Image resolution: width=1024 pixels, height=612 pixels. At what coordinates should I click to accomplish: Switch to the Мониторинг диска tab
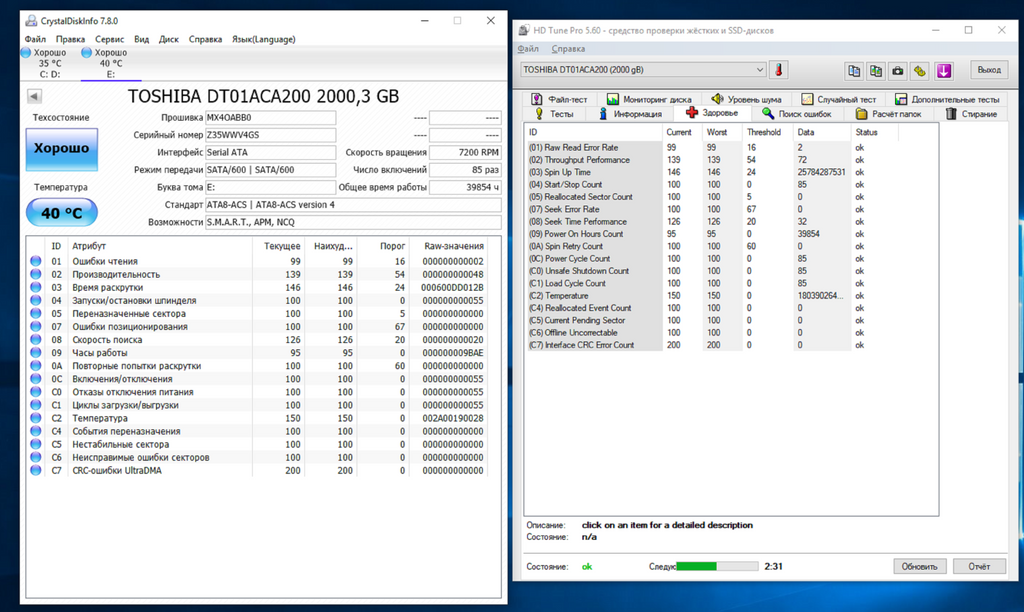click(x=648, y=99)
